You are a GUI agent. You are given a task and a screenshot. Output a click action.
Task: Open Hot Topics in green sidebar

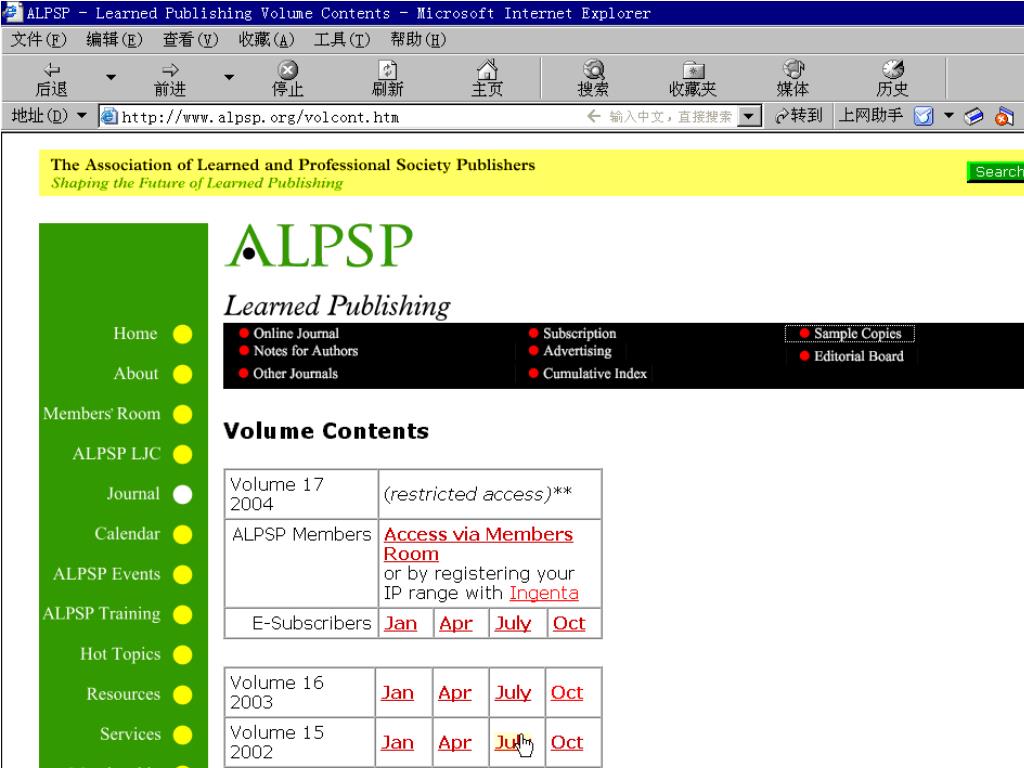tap(120, 654)
